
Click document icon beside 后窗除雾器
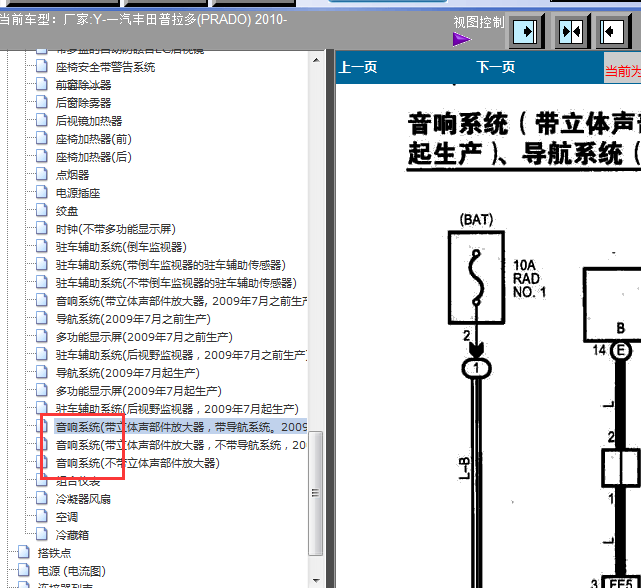[42, 102]
